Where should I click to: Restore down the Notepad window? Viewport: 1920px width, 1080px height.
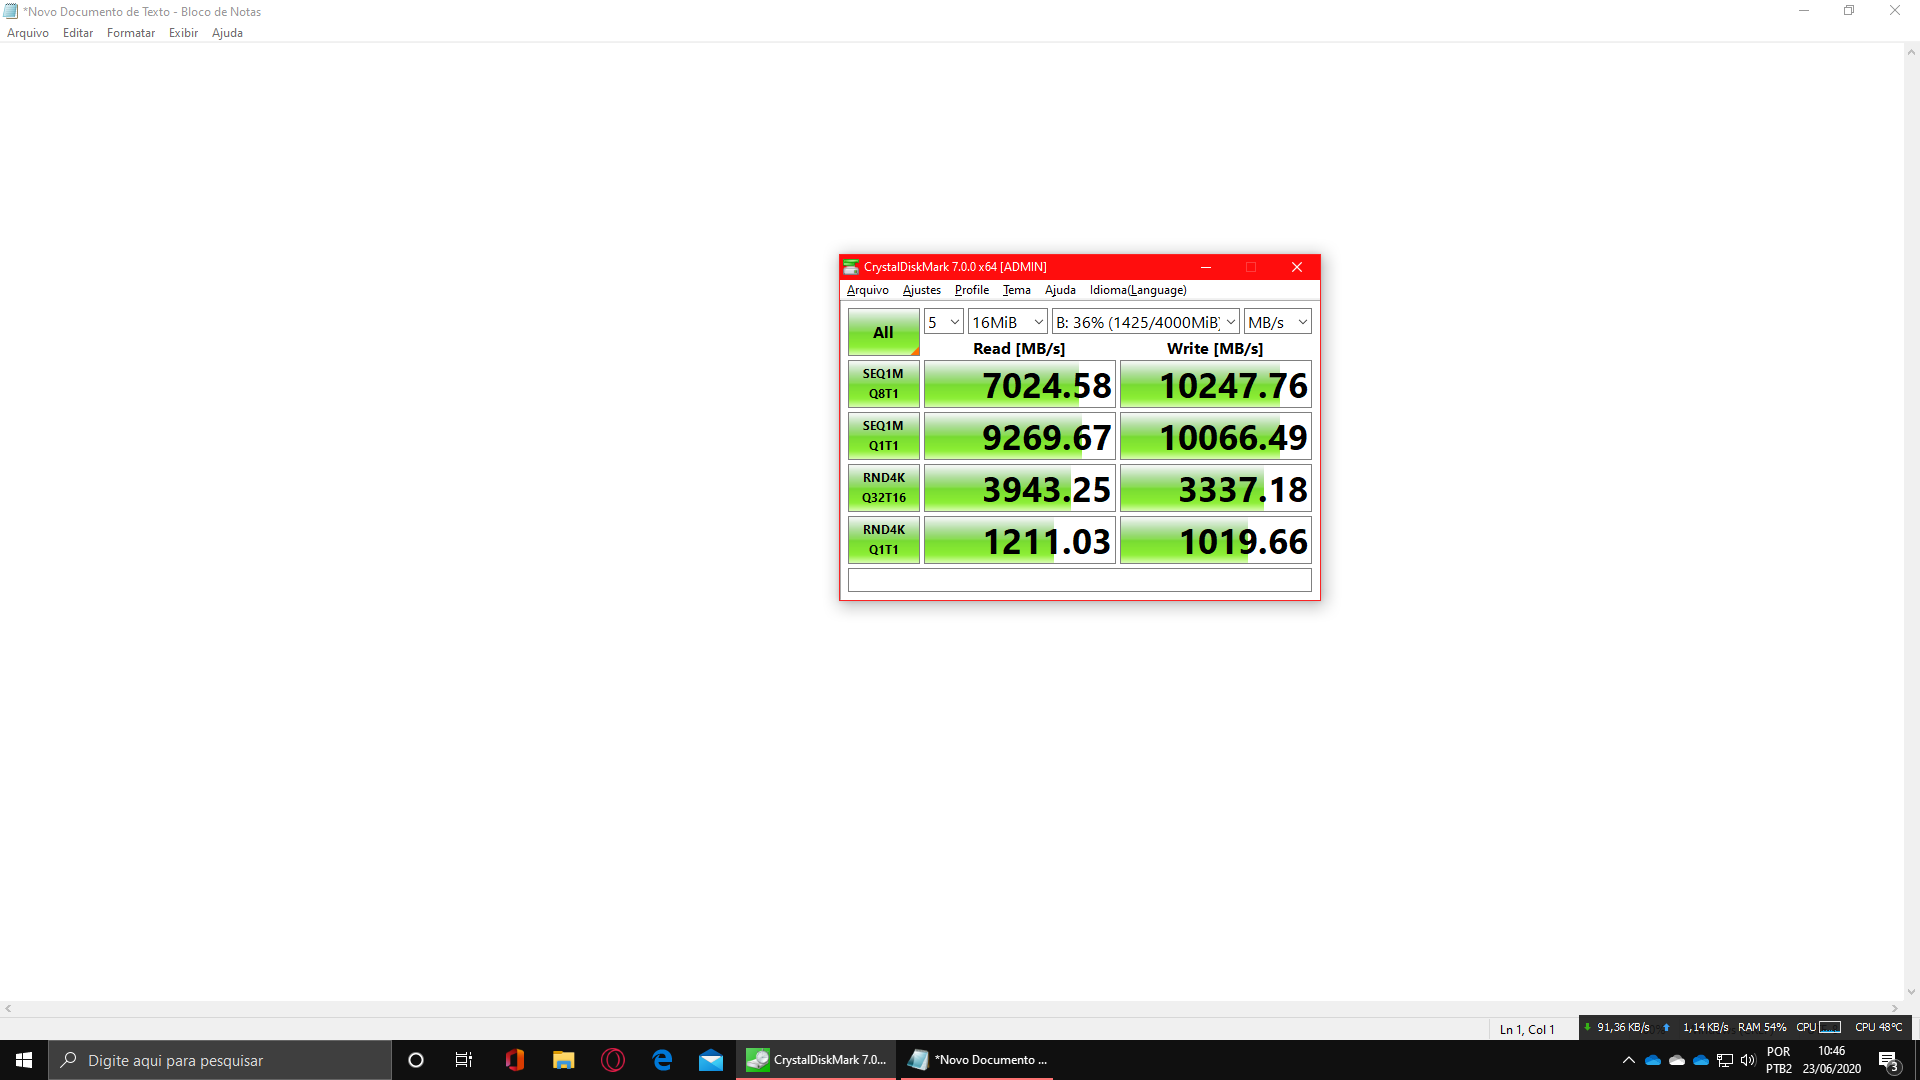[x=1849, y=11]
